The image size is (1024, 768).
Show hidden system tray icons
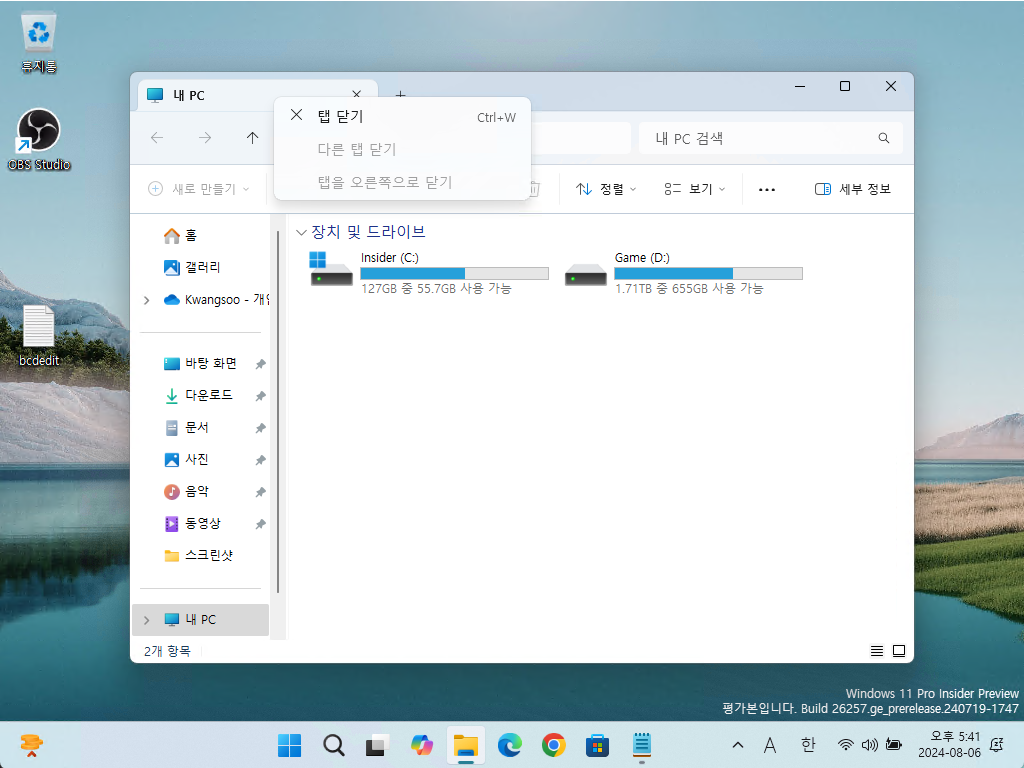click(x=737, y=744)
